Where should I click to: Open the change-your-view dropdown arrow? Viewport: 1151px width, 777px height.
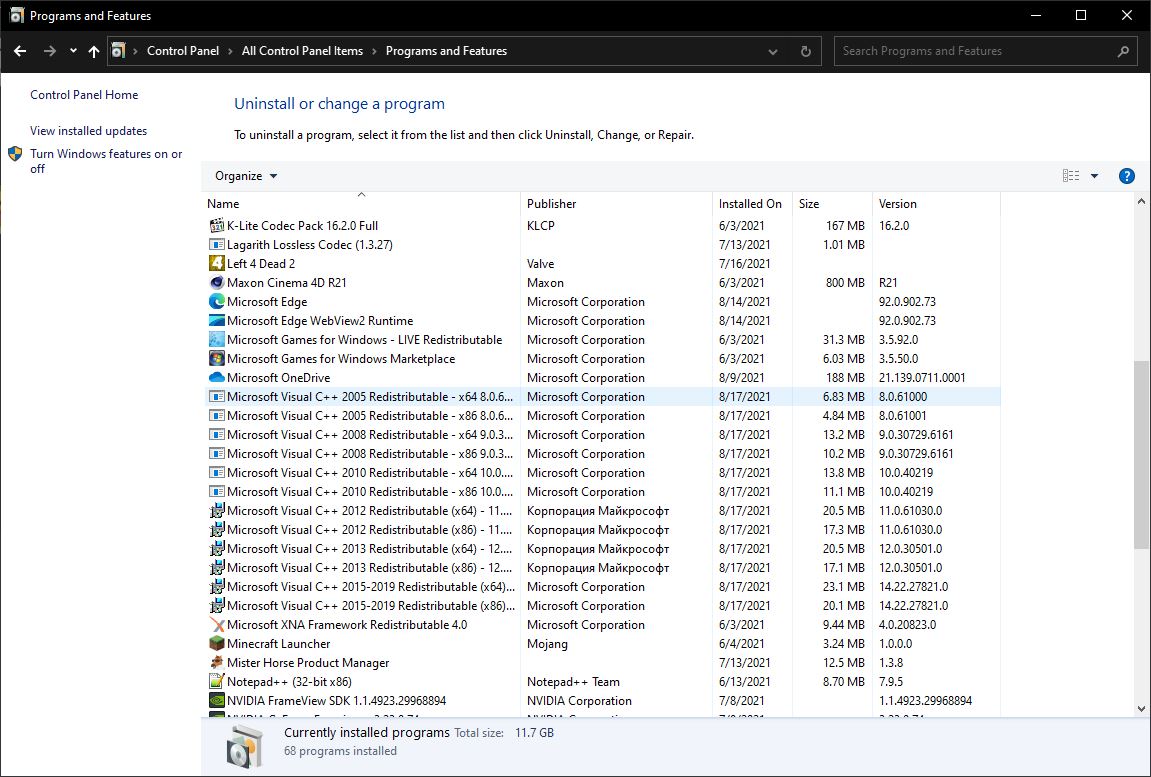click(x=1095, y=175)
